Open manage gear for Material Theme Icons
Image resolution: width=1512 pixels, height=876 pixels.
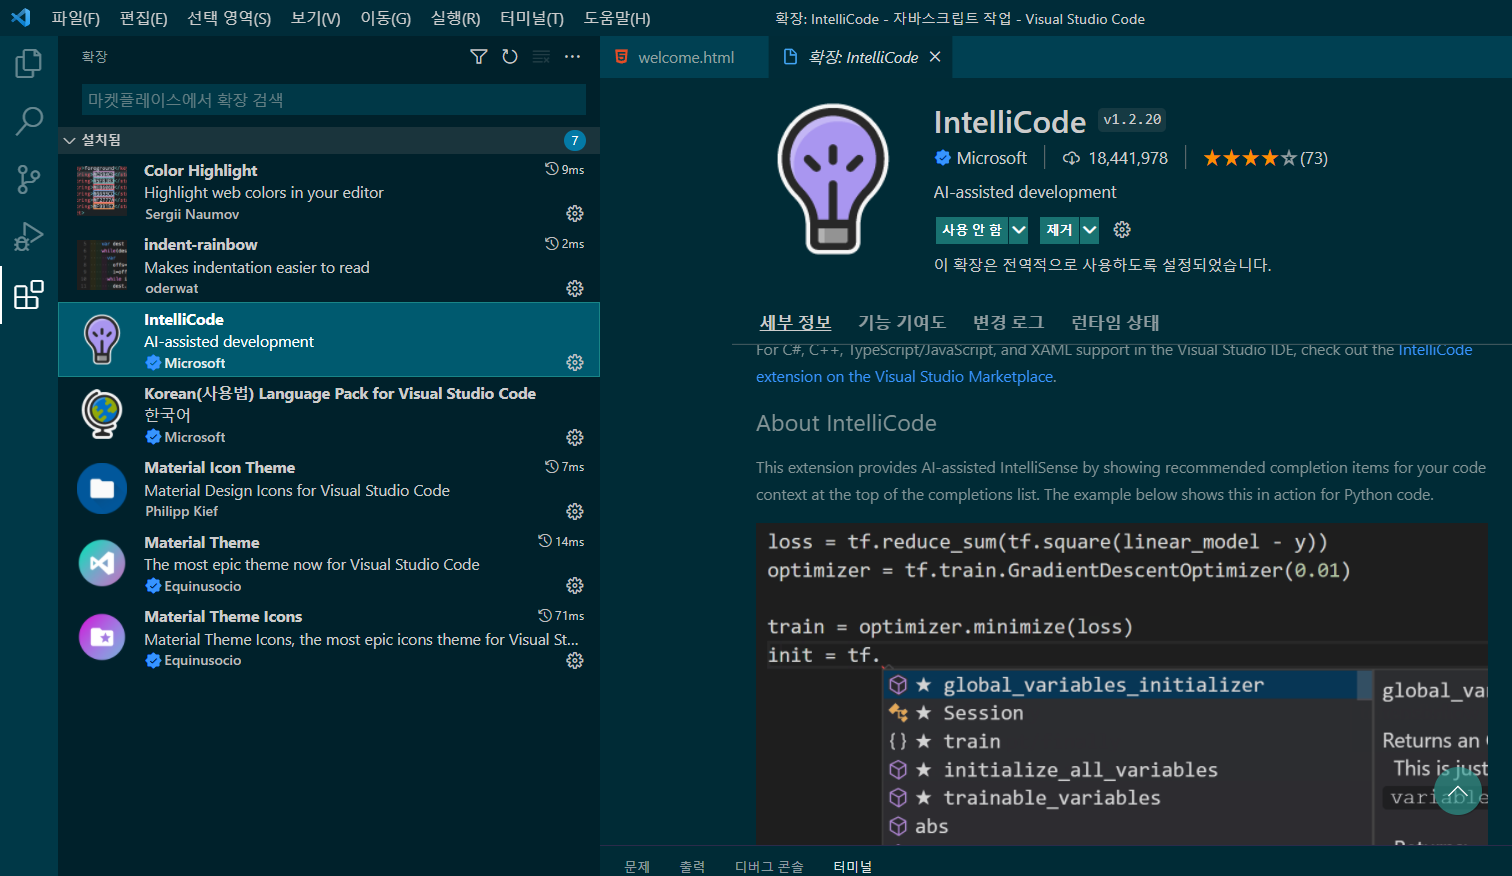click(575, 660)
